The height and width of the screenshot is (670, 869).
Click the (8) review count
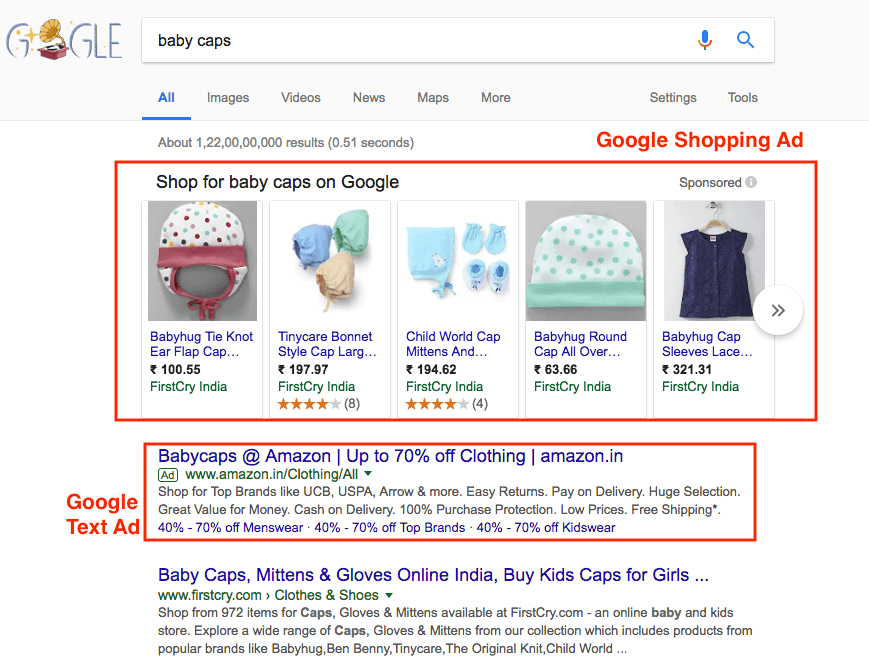point(352,404)
